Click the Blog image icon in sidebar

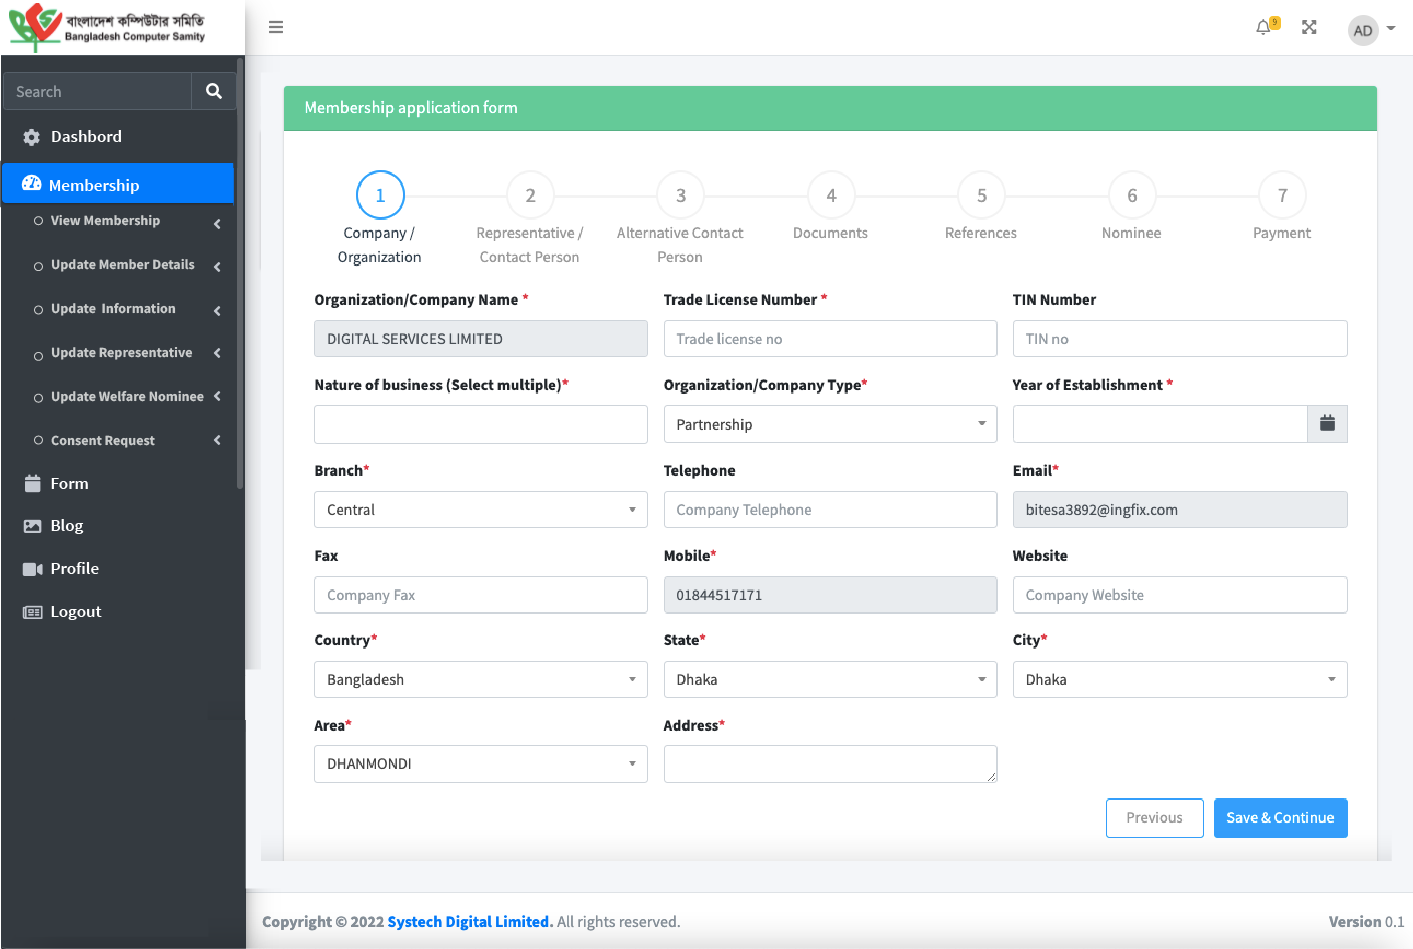pos(32,526)
